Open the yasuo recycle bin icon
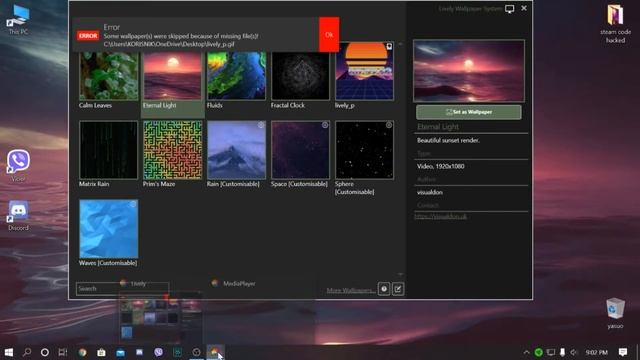This screenshot has height=360, width=640. point(615,313)
